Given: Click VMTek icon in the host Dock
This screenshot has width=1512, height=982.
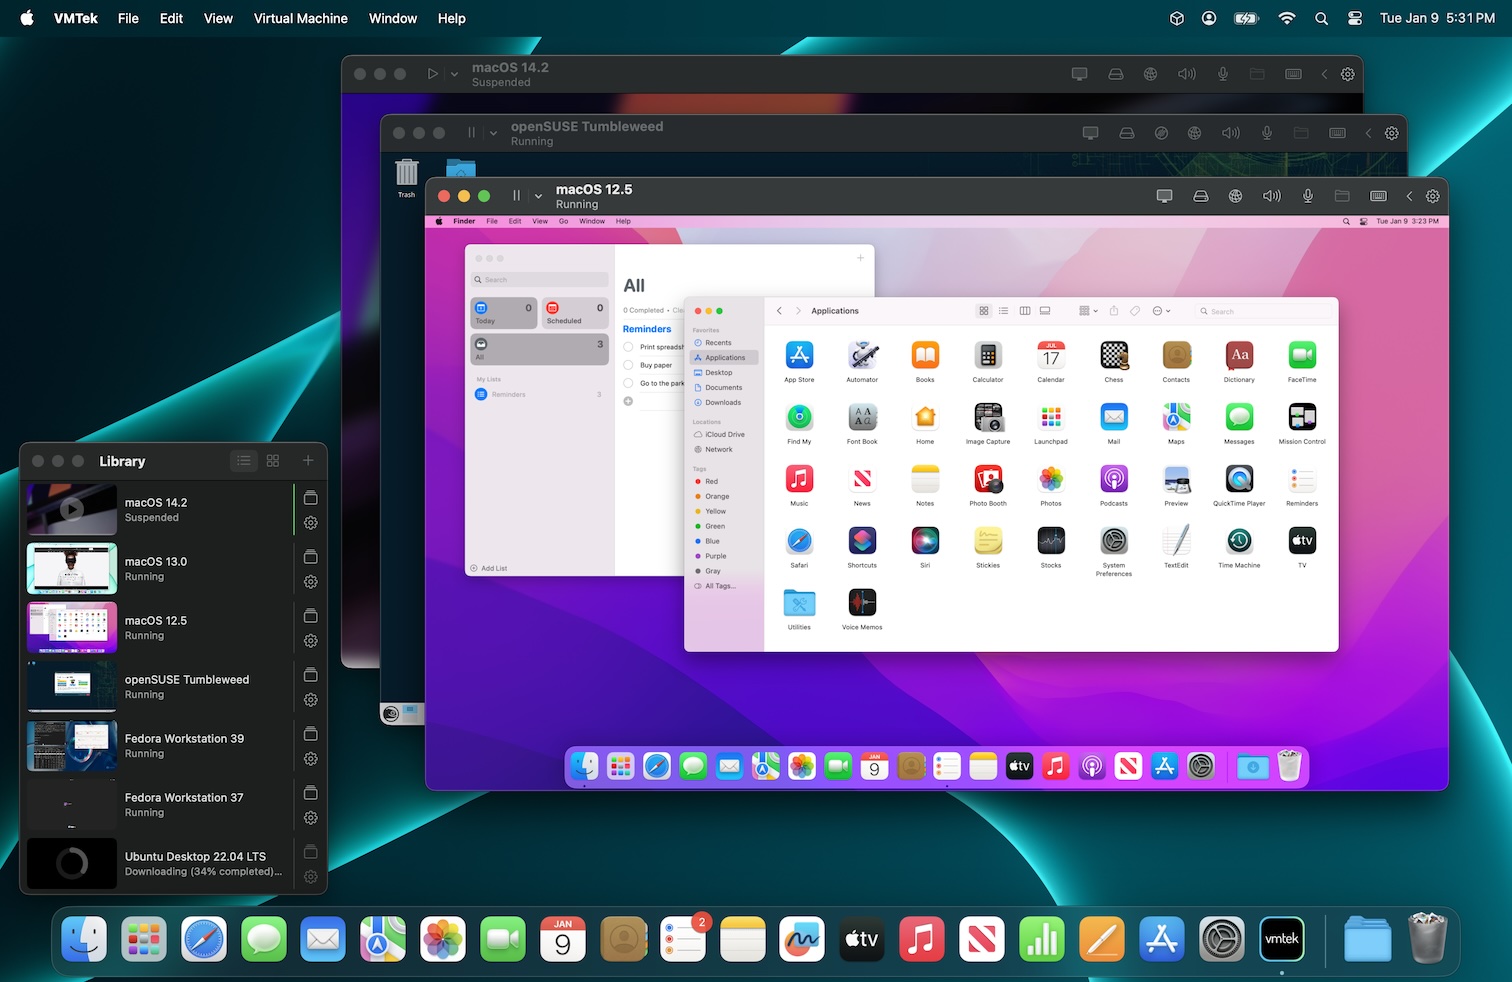Looking at the screenshot, I should point(1282,939).
